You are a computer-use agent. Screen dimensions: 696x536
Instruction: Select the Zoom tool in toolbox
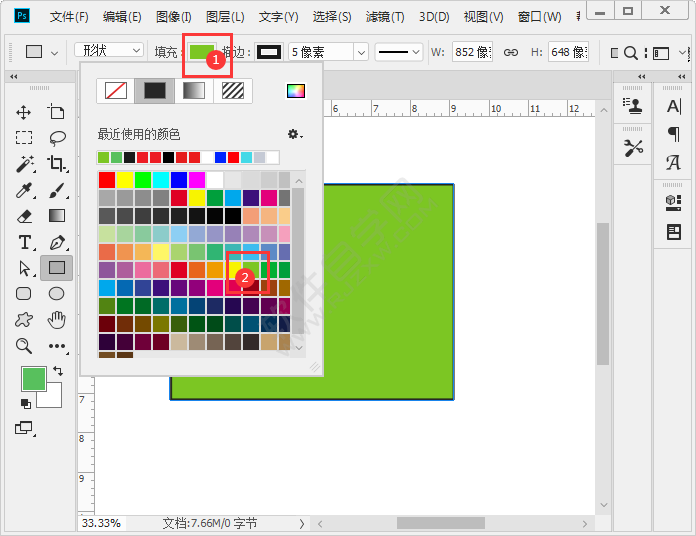pyautogui.click(x=24, y=346)
